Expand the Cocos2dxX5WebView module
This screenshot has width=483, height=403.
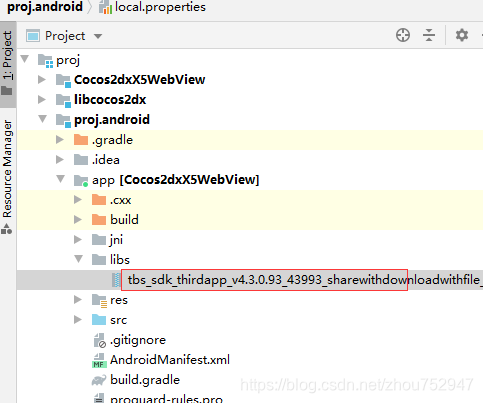(x=42, y=79)
